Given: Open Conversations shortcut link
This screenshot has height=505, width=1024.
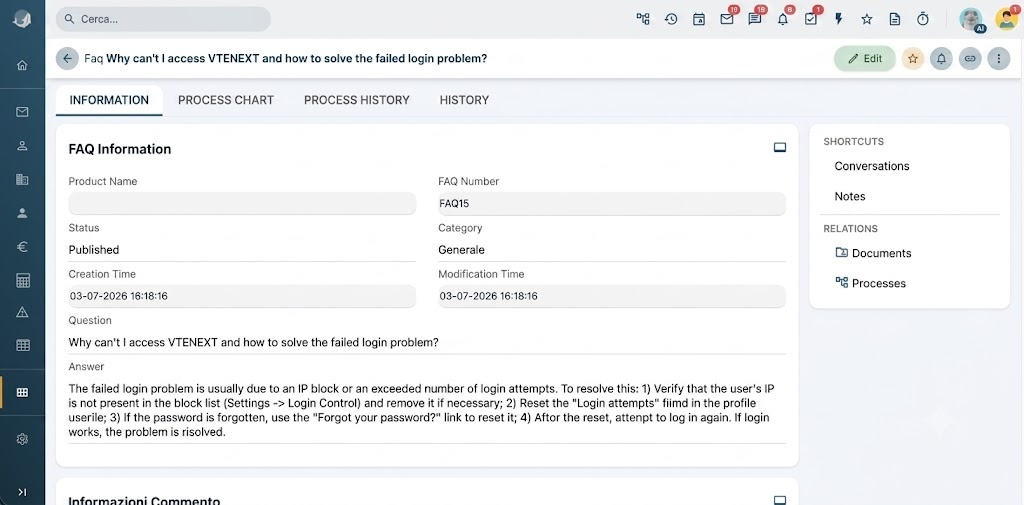Looking at the screenshot, I should (x=872, y=166).
